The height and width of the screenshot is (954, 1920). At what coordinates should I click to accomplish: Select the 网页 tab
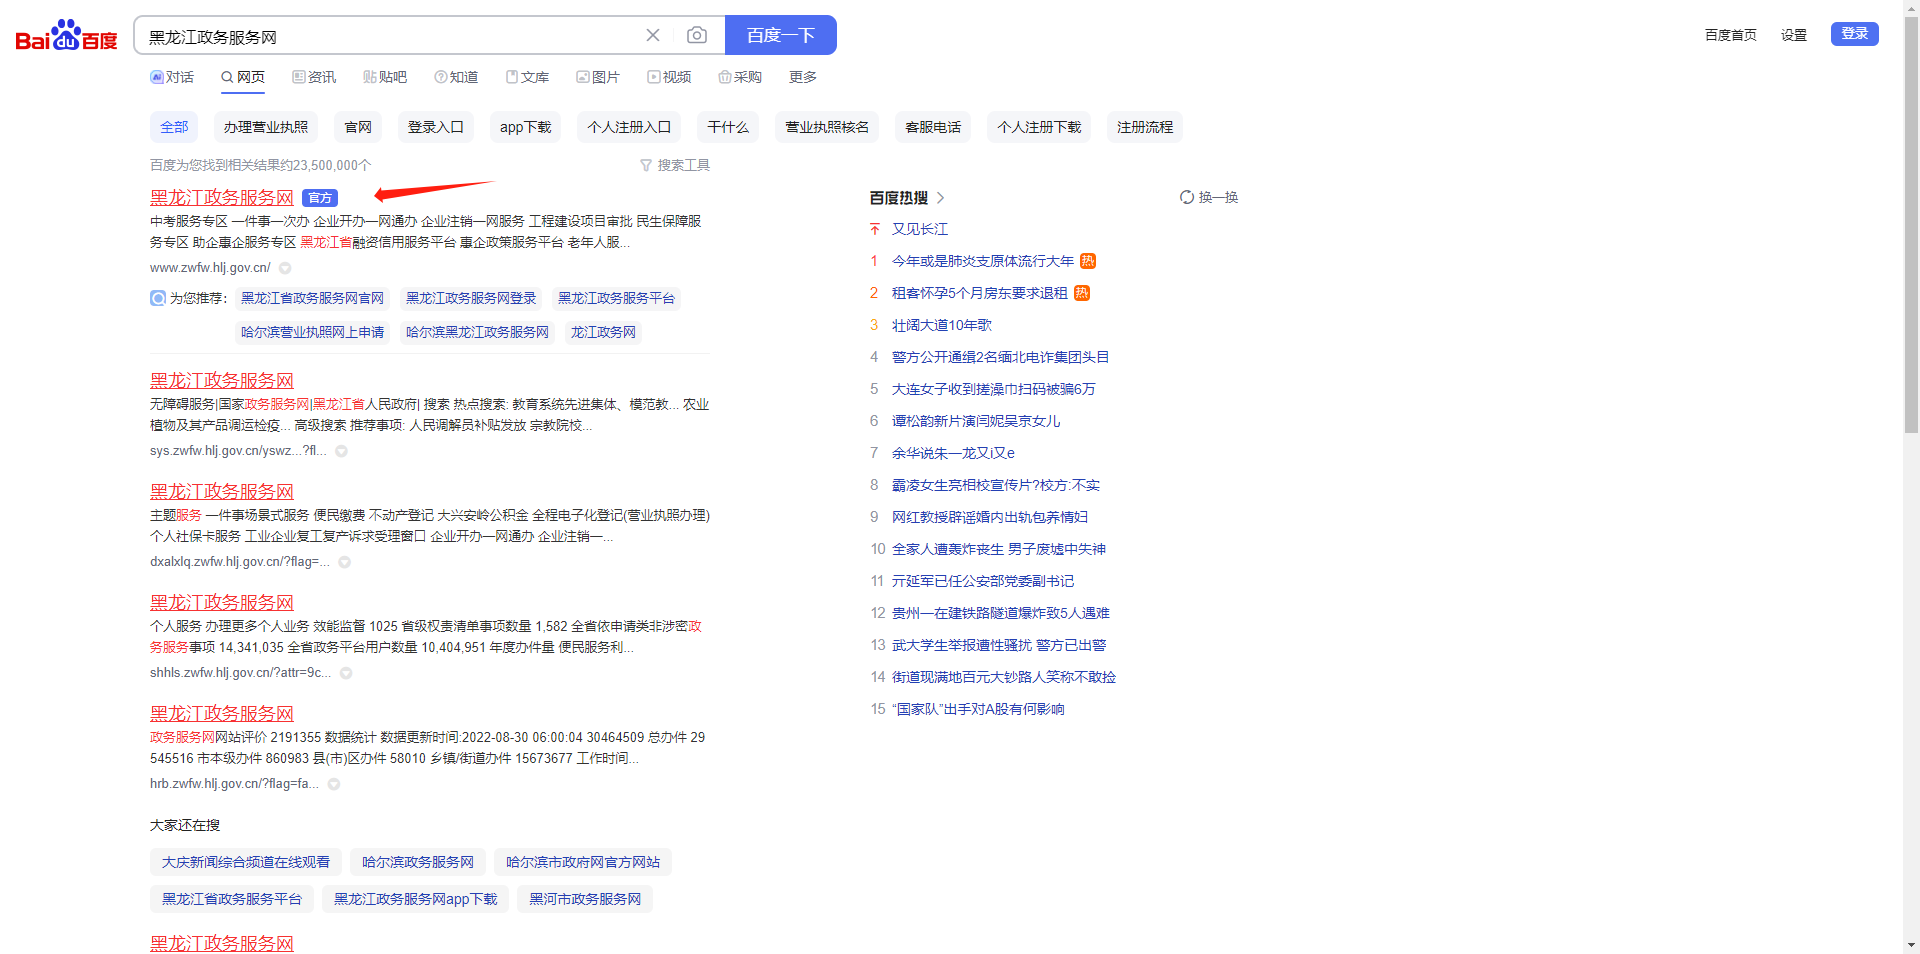click(x=243, y=77)
